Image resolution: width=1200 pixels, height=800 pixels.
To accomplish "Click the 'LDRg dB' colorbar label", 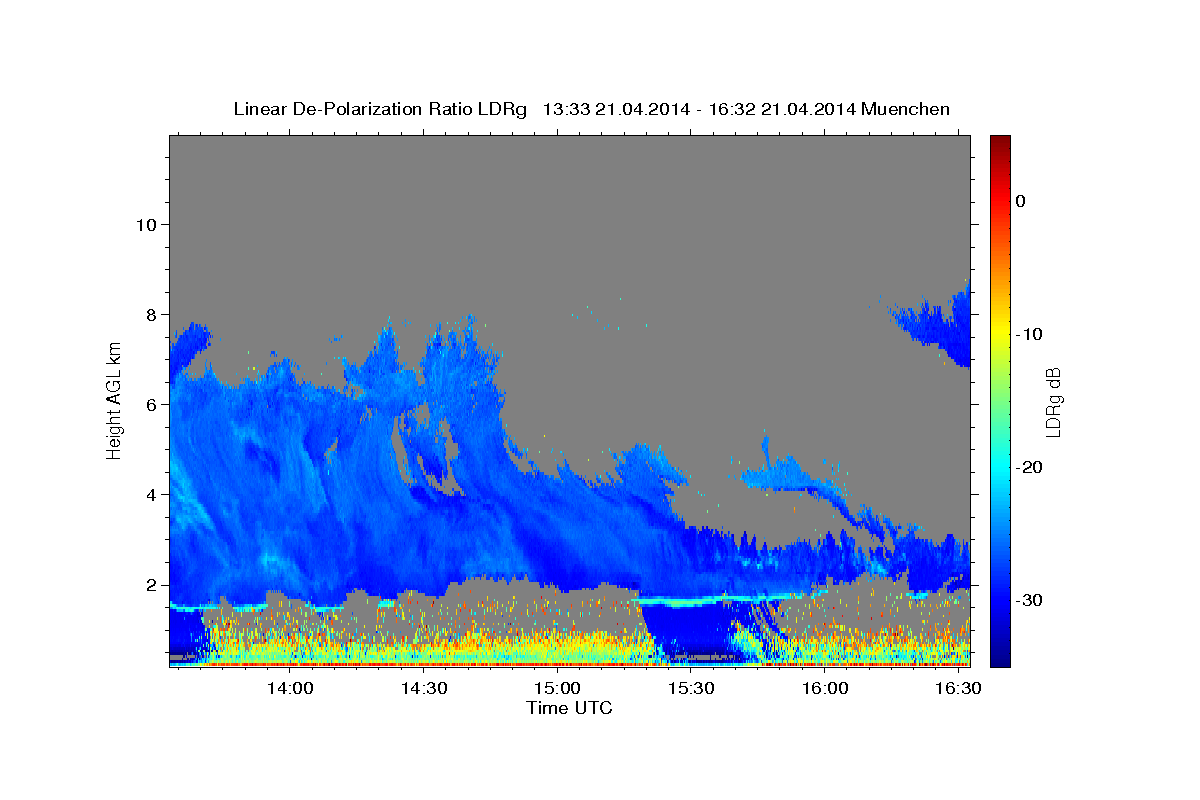I will 1053,403.
